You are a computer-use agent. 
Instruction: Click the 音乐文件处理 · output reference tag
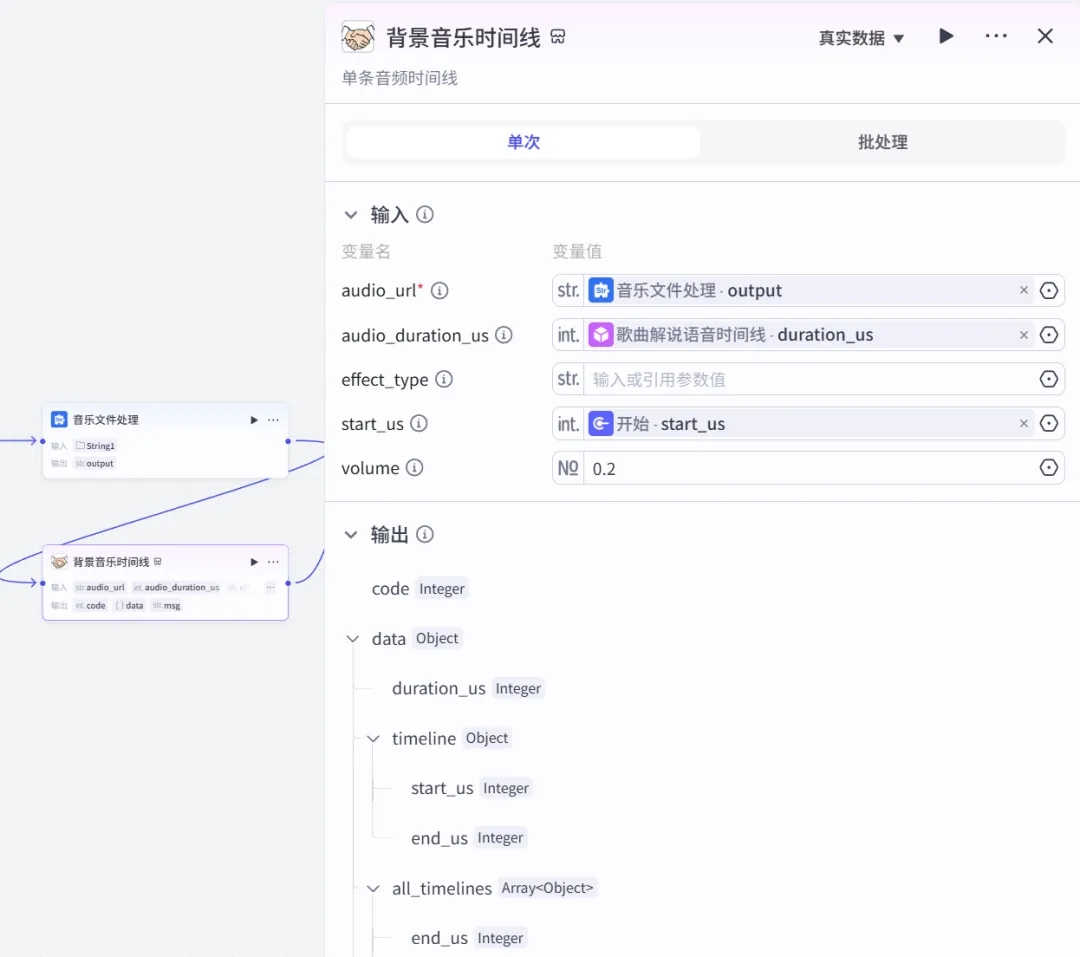(x=810, y=291)
